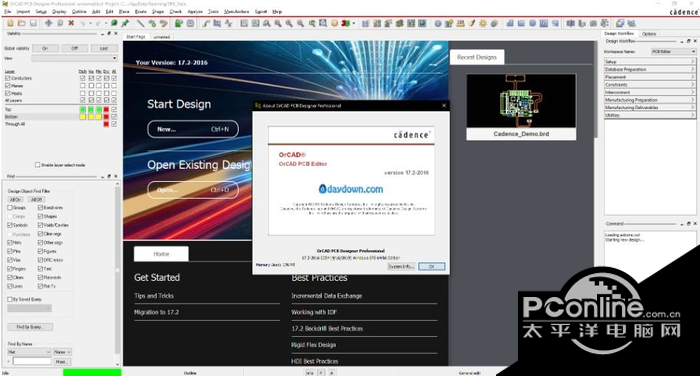Open the Tips and Tricks link
This screenshot has width=700, height=376.
point(154,296)
